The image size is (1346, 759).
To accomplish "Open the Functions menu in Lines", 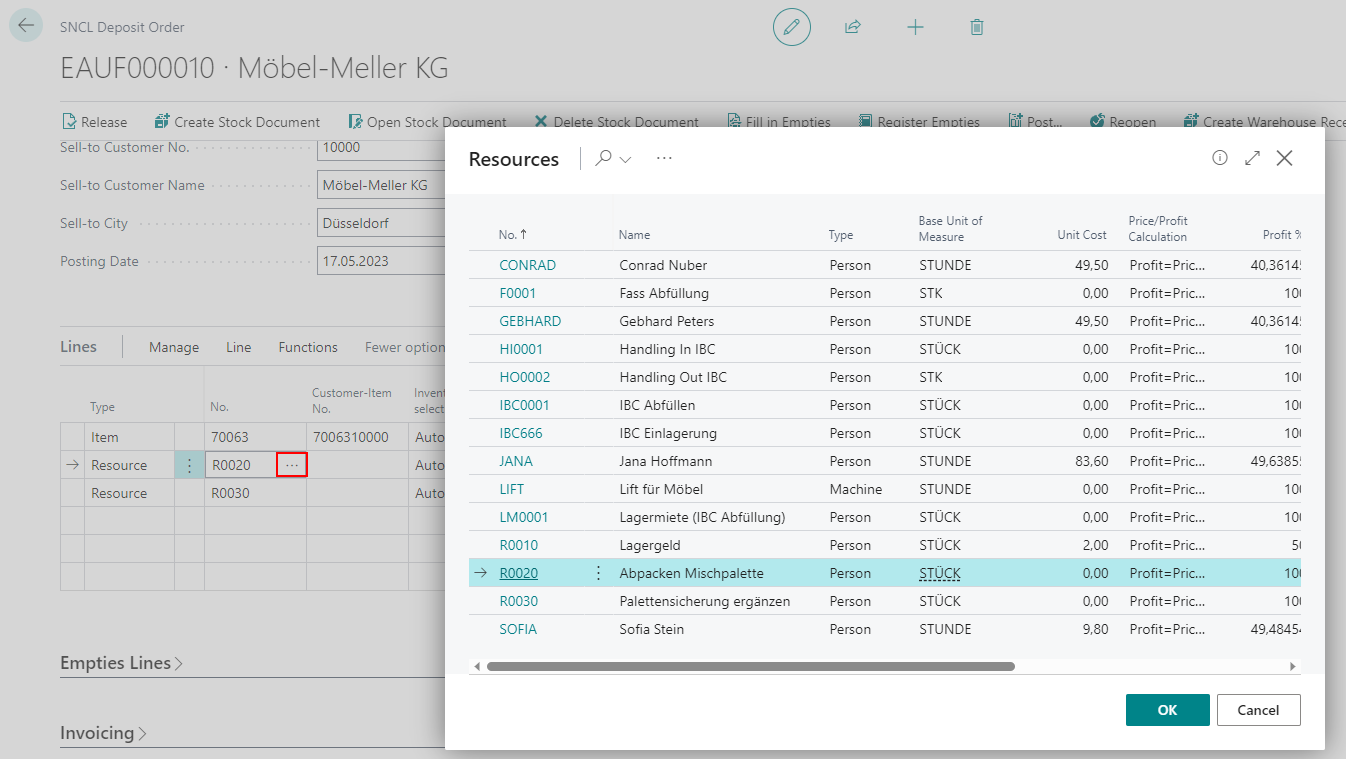I will point(308,347).
